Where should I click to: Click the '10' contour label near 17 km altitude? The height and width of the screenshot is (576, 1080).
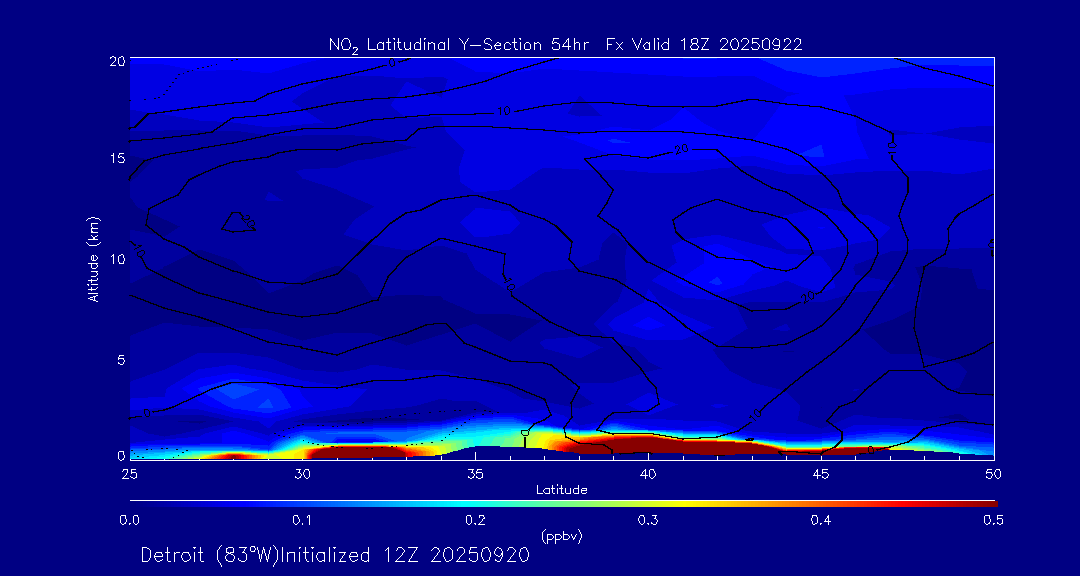point(503,111)
